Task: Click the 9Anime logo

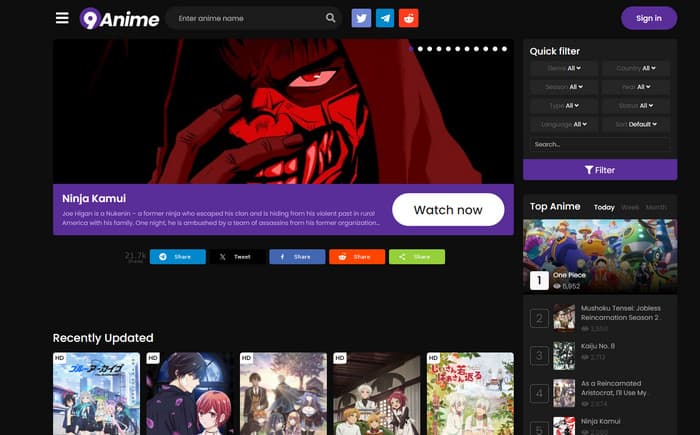Action: [x=119, y=19]
